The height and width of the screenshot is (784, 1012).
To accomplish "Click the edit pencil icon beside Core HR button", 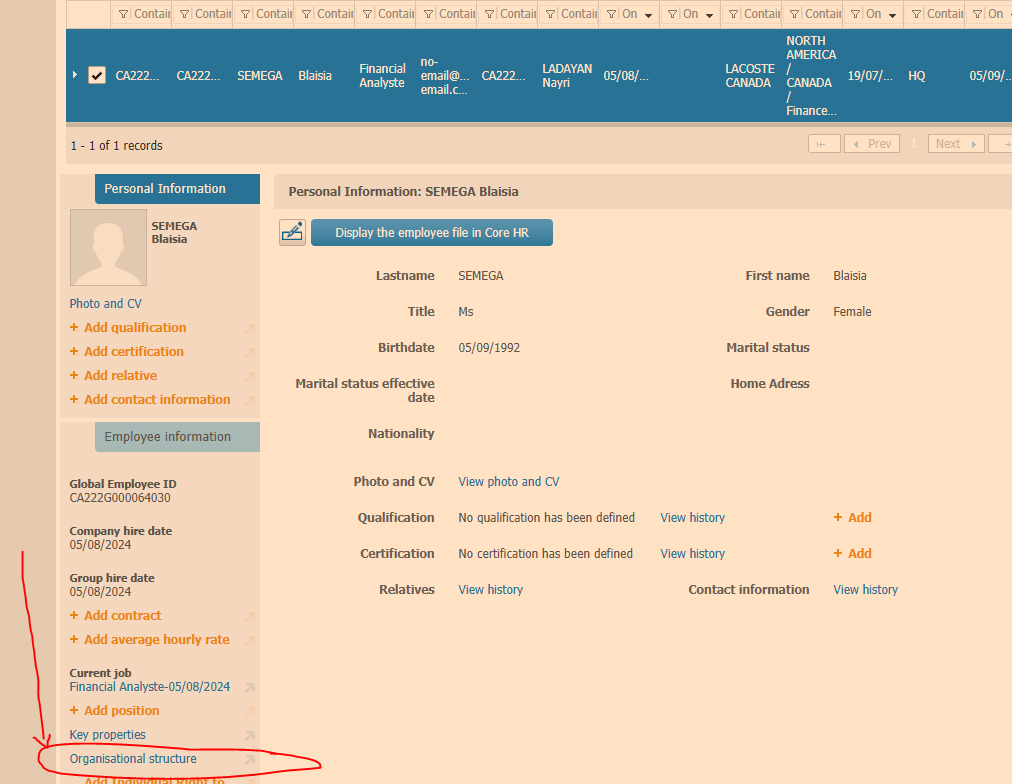I will click(x=292, y=232).
